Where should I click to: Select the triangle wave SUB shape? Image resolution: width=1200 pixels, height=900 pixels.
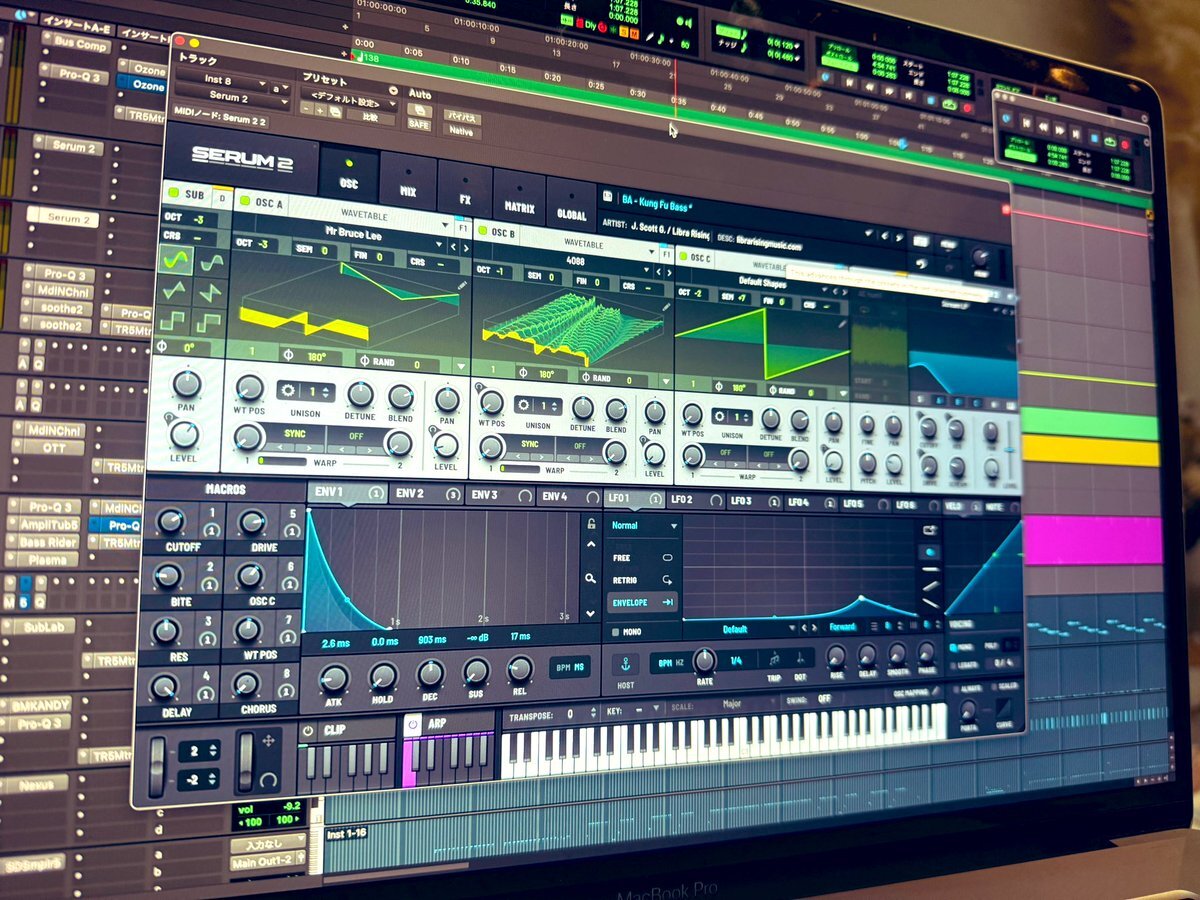tap(176, 291)
